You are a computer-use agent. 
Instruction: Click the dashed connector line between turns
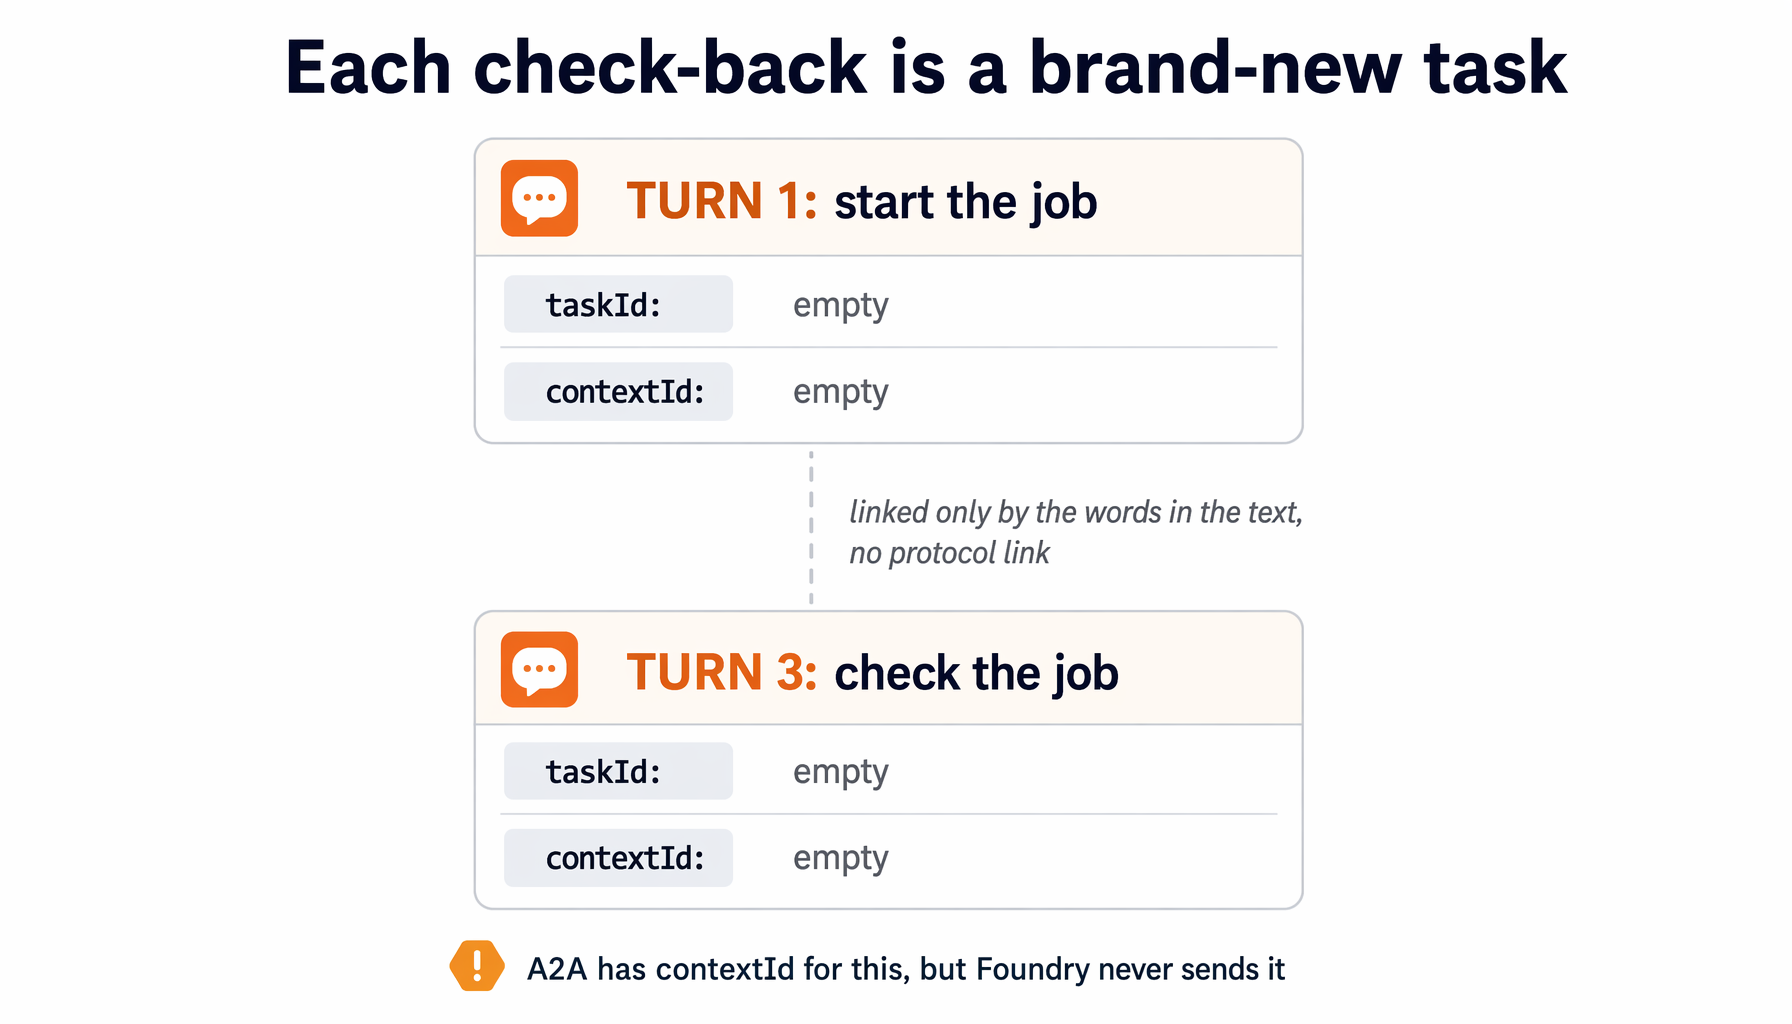pyautogui.click(x=811, y=527)
